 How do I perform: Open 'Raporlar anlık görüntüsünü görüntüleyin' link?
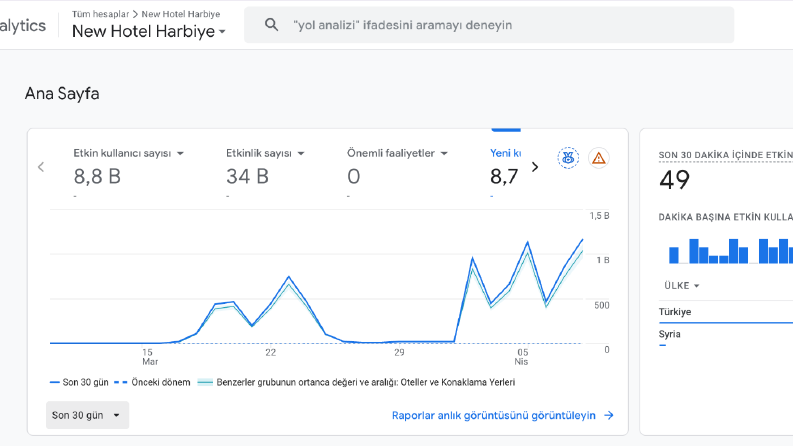(494, 415)
